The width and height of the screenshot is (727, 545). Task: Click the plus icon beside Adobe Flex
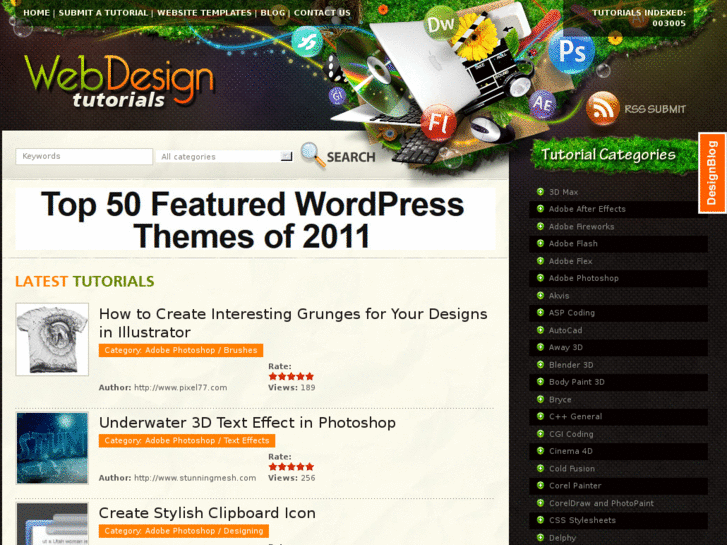540,261
